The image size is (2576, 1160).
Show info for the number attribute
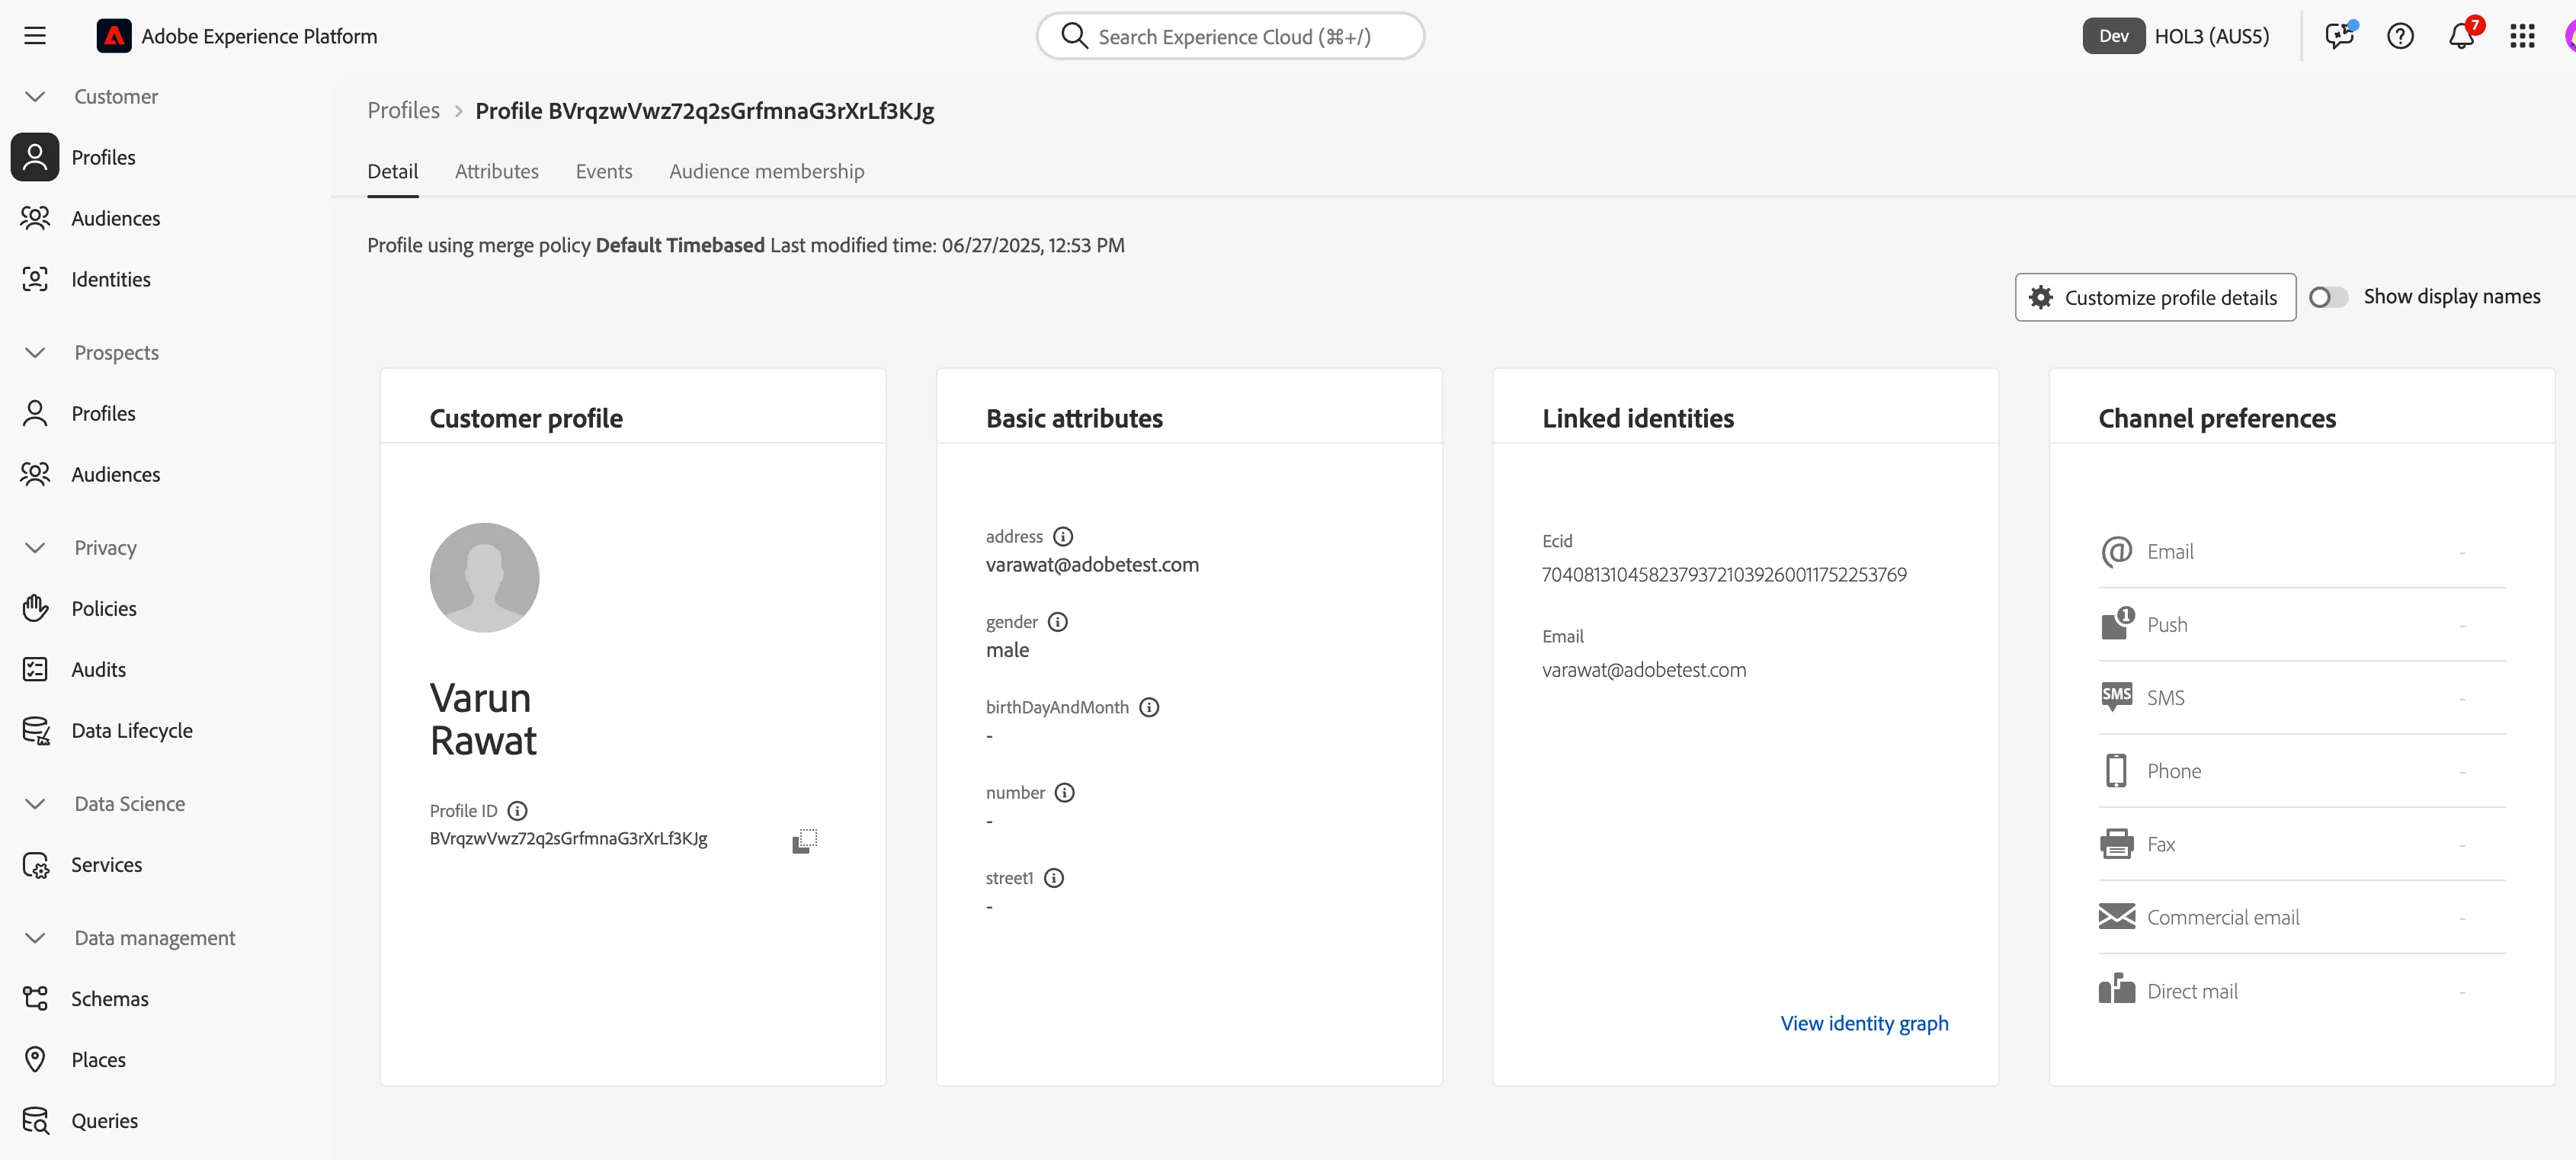(1065, 792)
